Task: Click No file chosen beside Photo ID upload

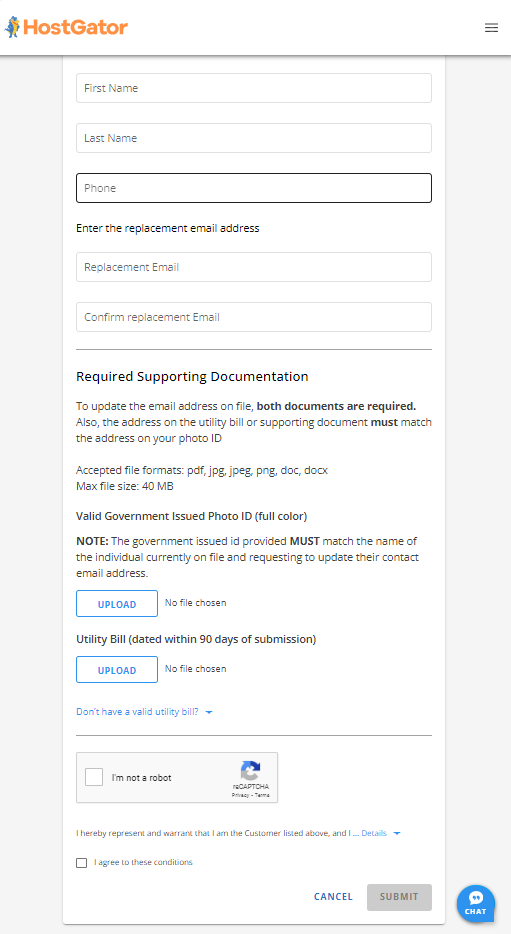Action: tap(195, 603)
